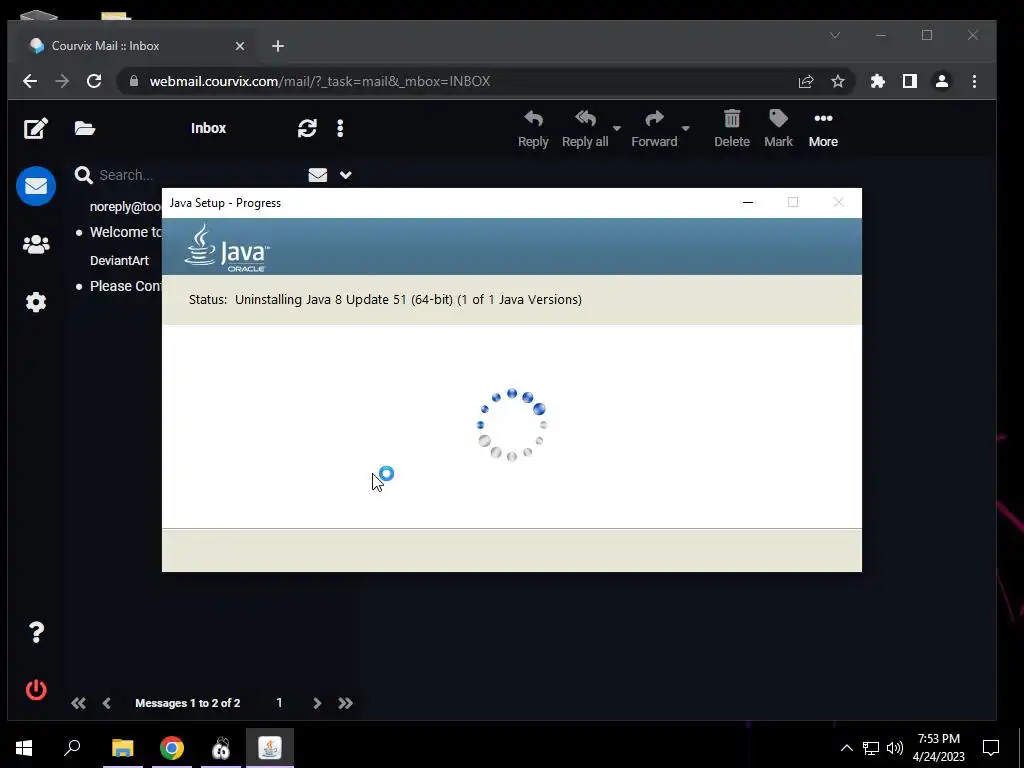Open the Help question mark icon
The width and height of the screenshot is (1024, 768).
(x=37, y=632)
